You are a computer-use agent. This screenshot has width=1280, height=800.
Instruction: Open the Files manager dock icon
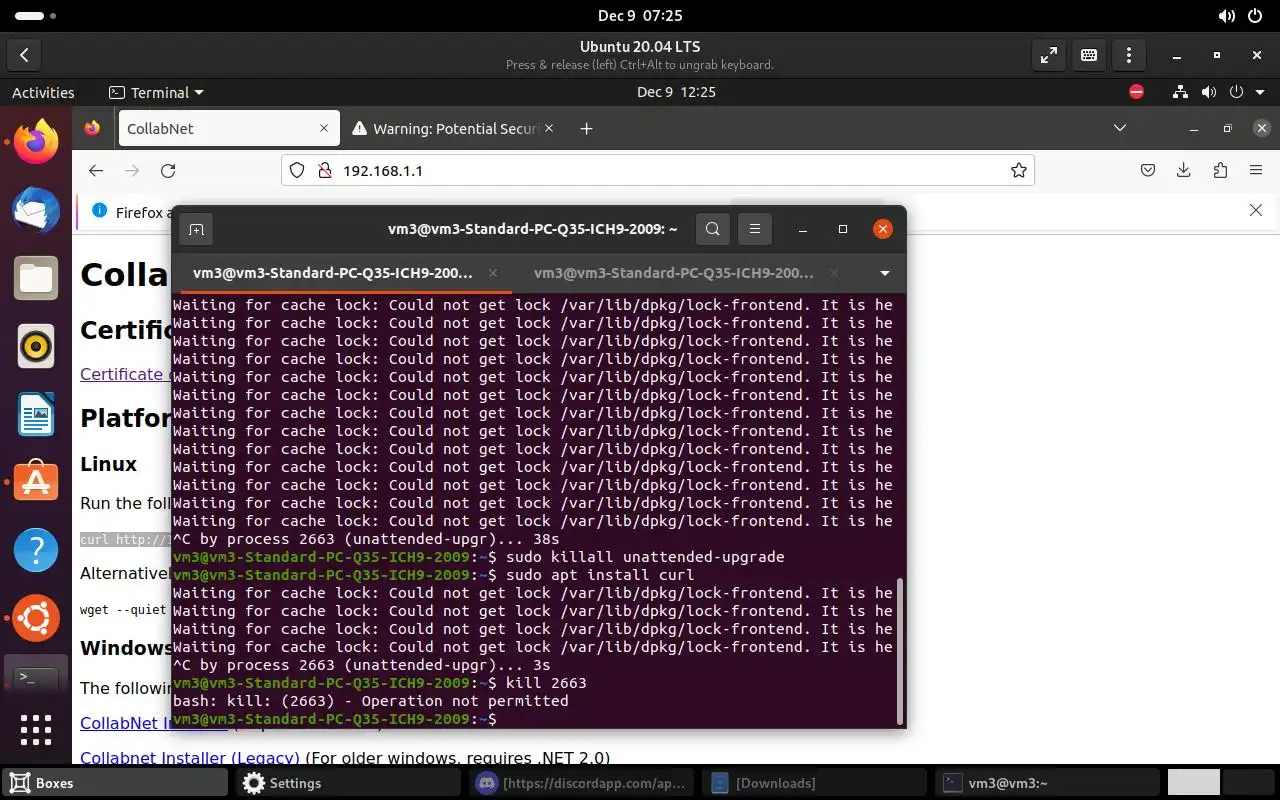(x=36, y=277)
